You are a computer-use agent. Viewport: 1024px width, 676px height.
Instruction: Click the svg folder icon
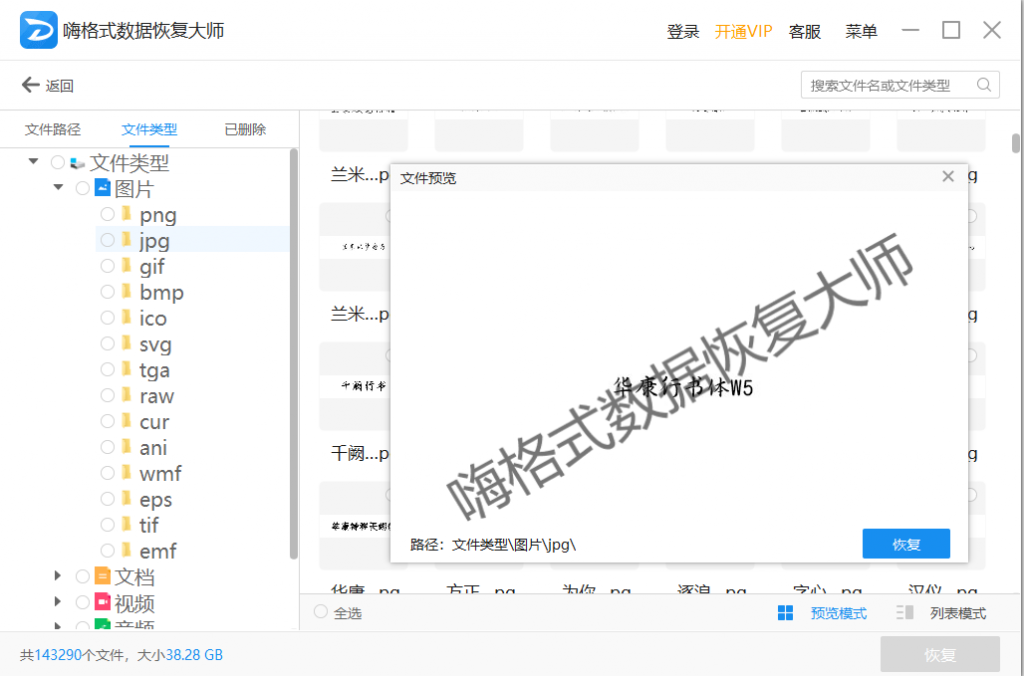127,344
